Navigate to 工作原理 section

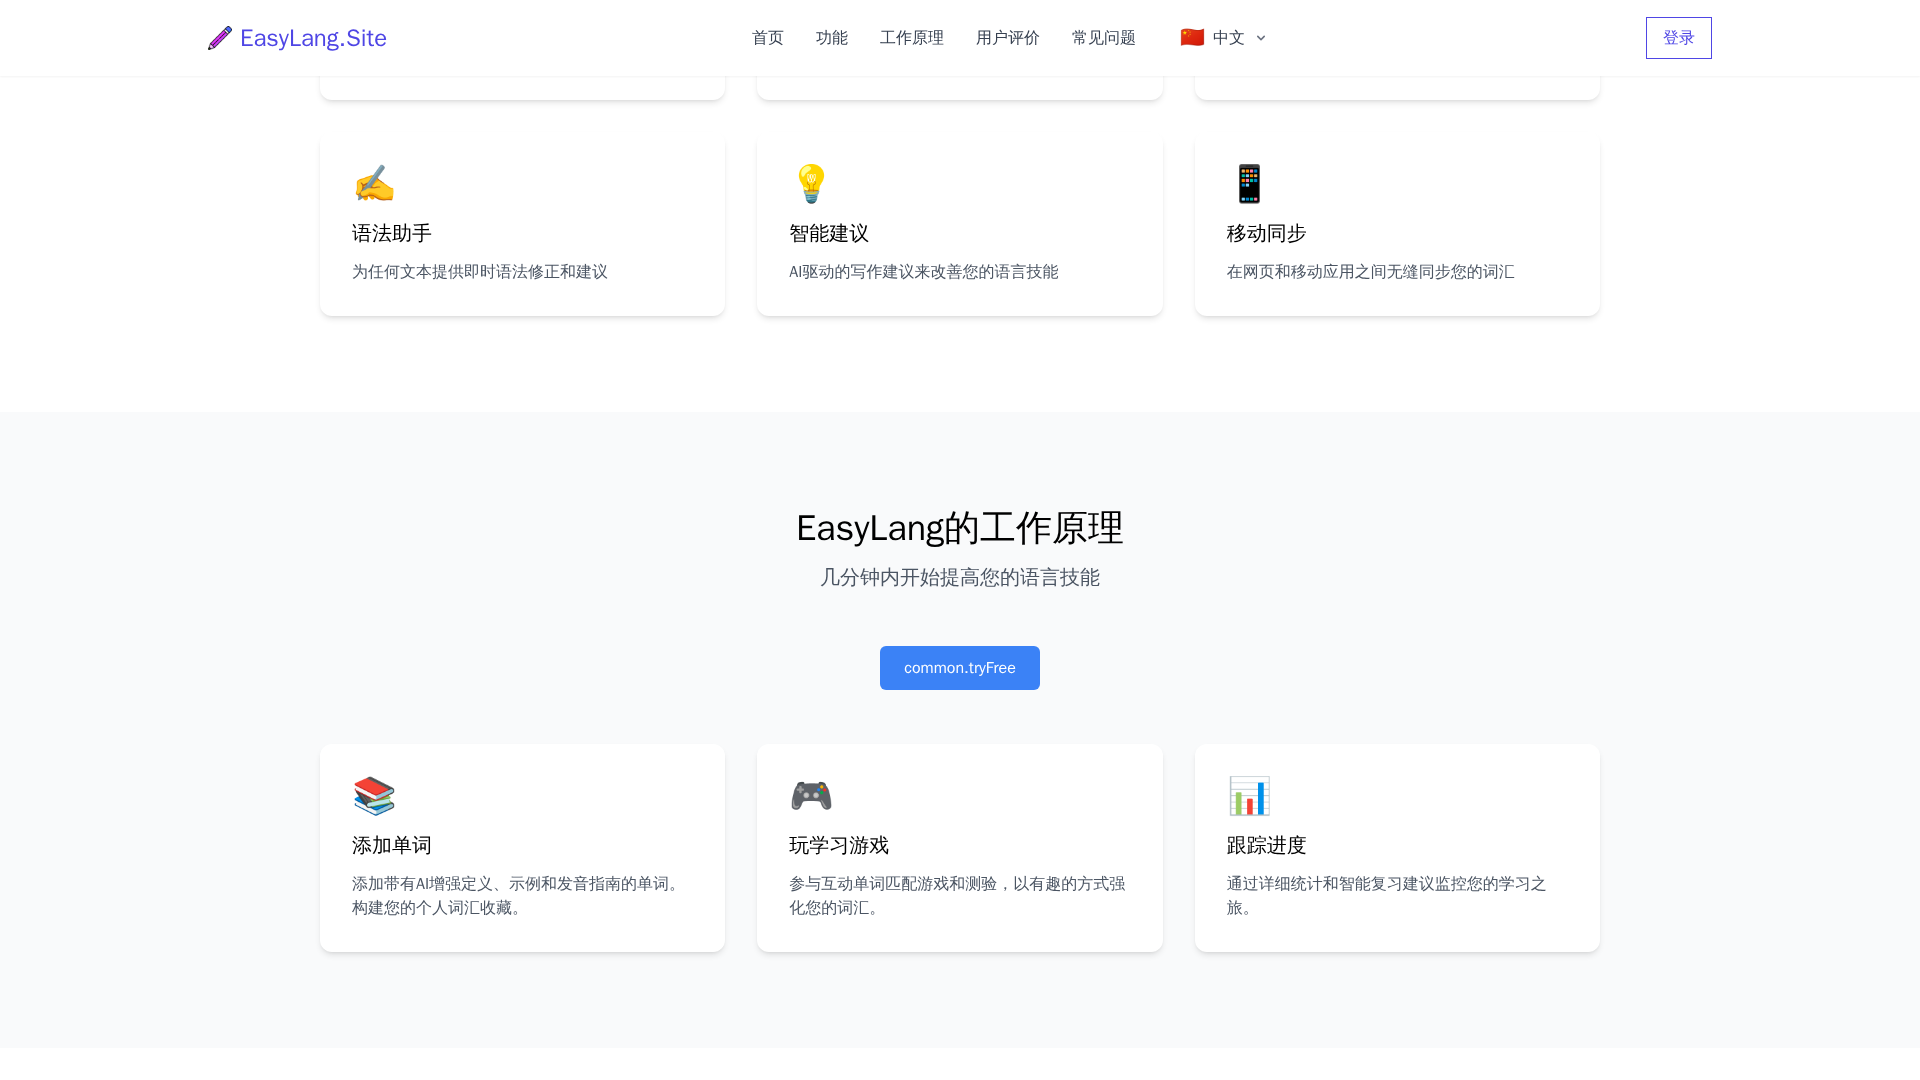(x=912, y=38)
